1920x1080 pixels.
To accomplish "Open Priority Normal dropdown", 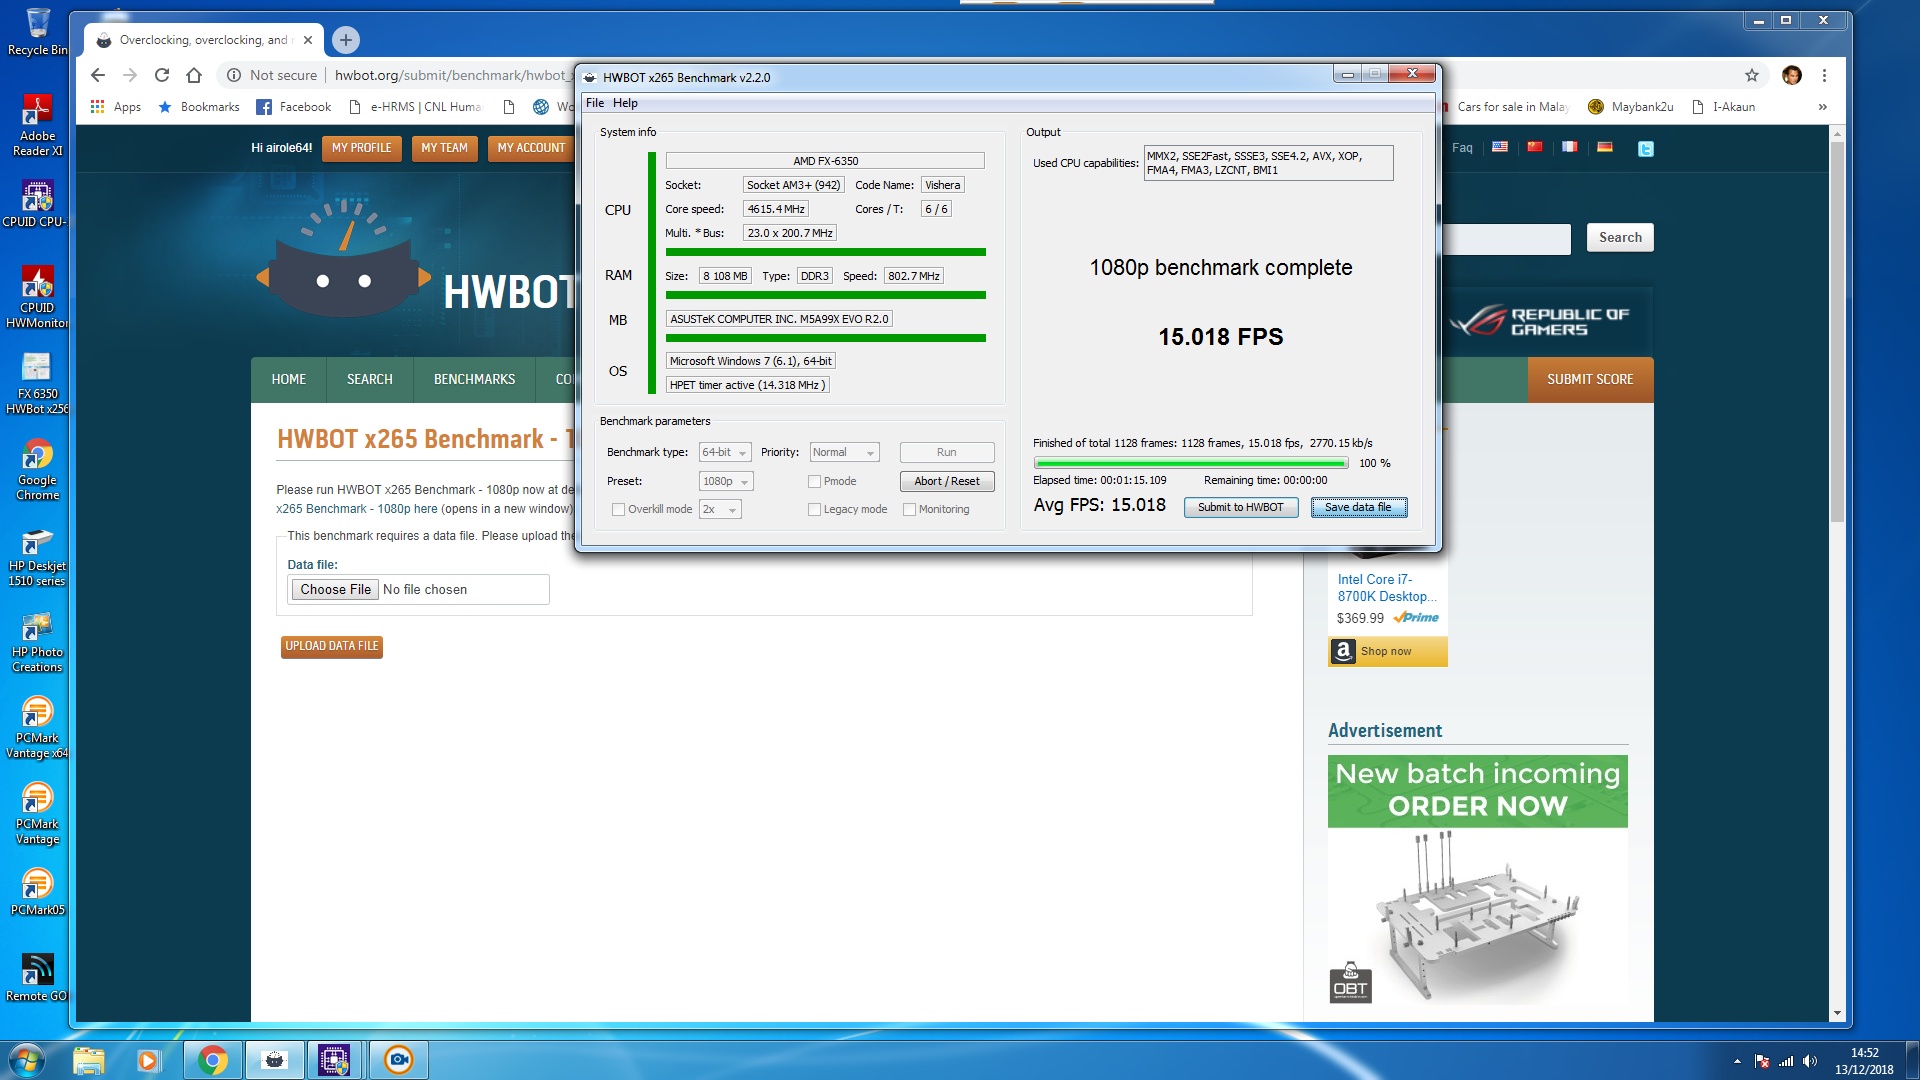I will 844,453.
